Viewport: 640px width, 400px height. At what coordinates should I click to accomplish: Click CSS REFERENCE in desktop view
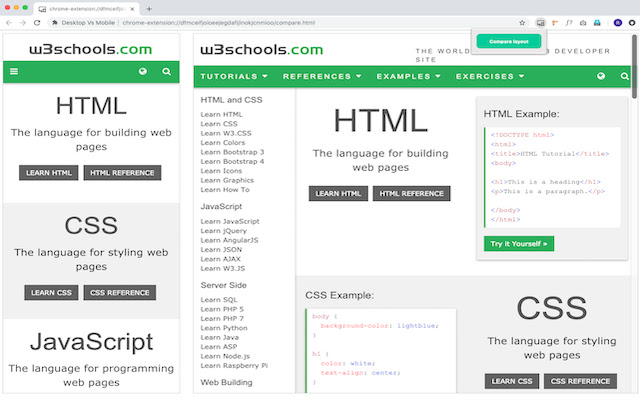[580, 381]
